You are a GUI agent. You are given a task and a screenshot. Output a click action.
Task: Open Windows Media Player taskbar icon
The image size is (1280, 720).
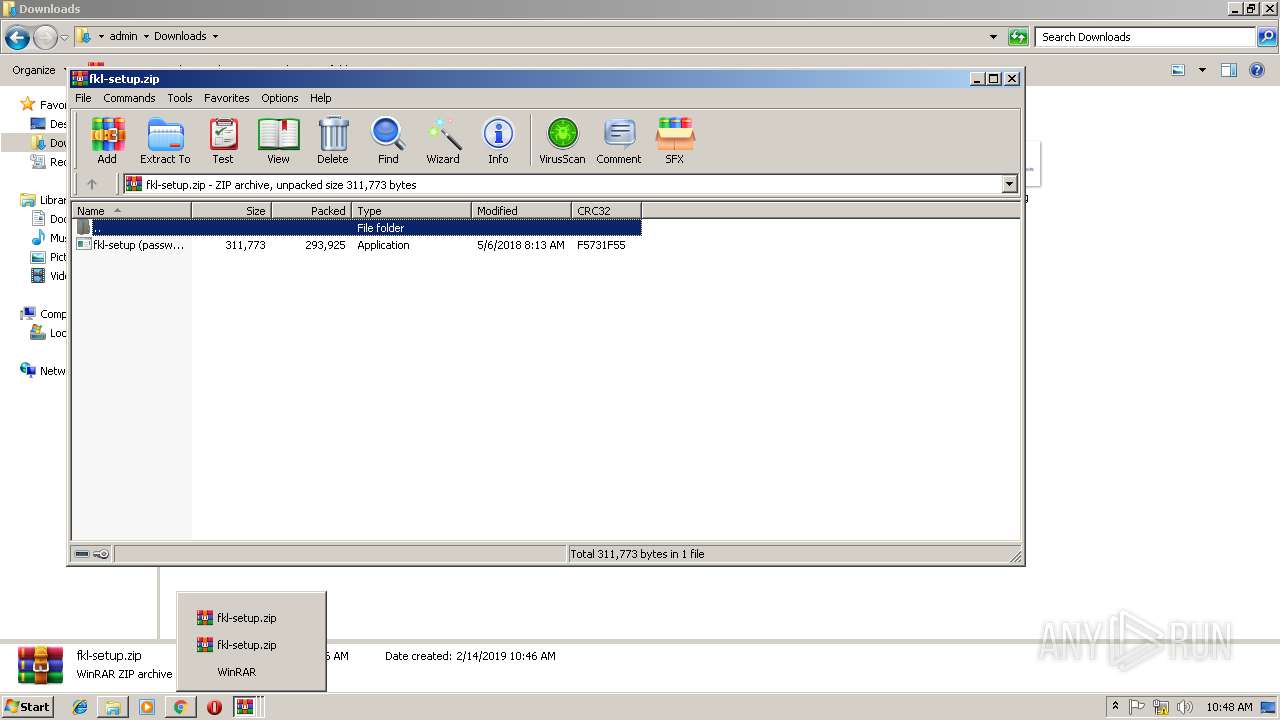click(147, 707)
